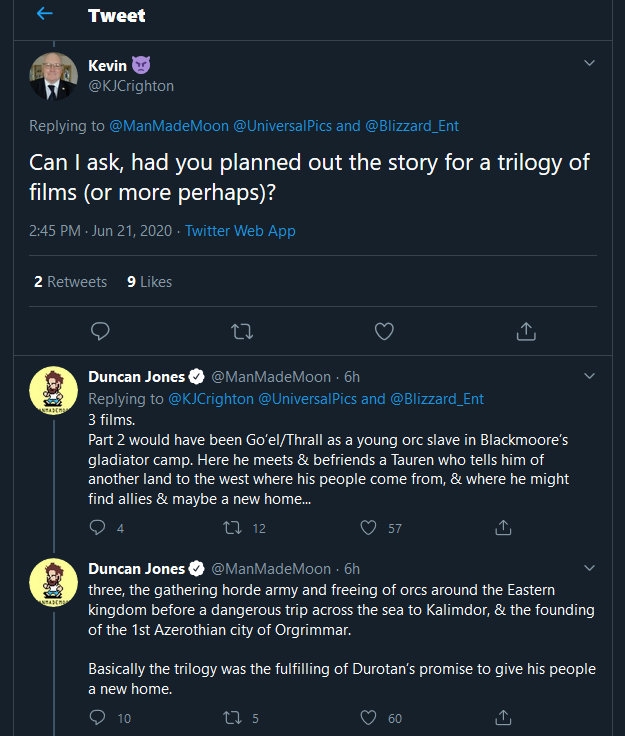This screenshot has height=736, width=625.
Task: Retweet Kevin's main tweet
Action: coord(242,330)
